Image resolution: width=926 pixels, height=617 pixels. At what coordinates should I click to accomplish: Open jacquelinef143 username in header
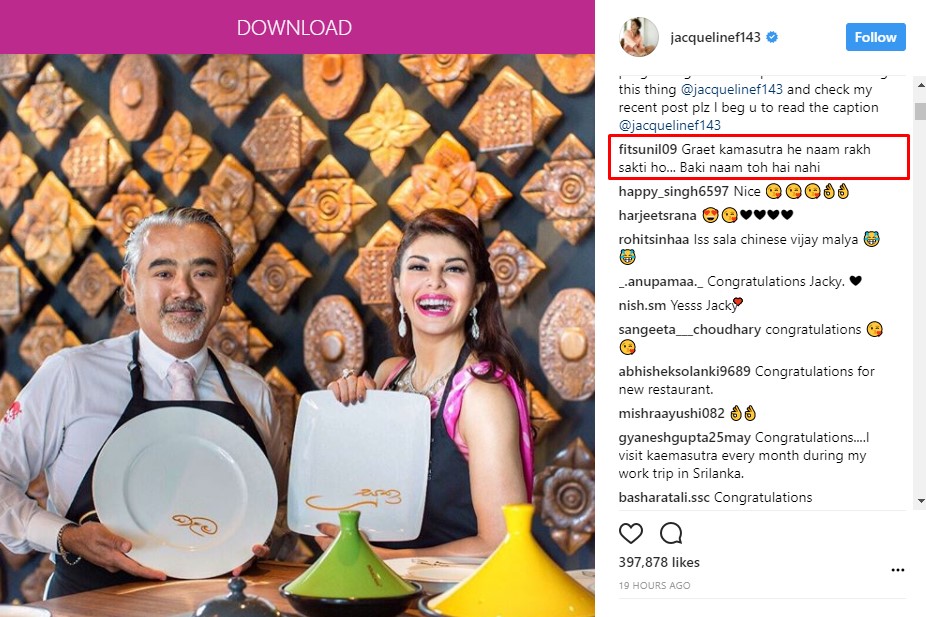pos(715,37)
